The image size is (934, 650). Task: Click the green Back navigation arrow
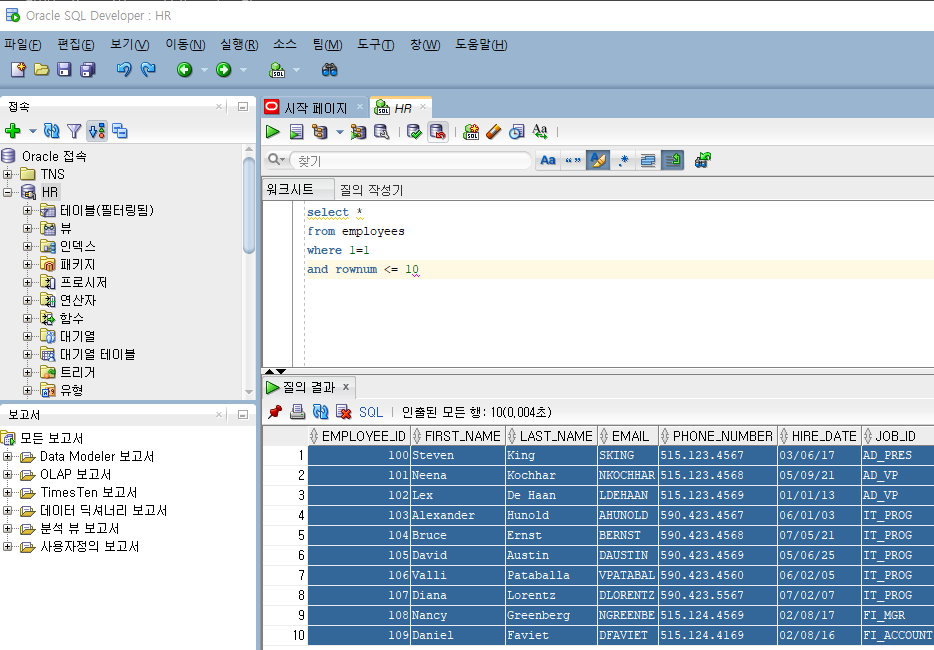pyautogui.click(x=185, y=70)
